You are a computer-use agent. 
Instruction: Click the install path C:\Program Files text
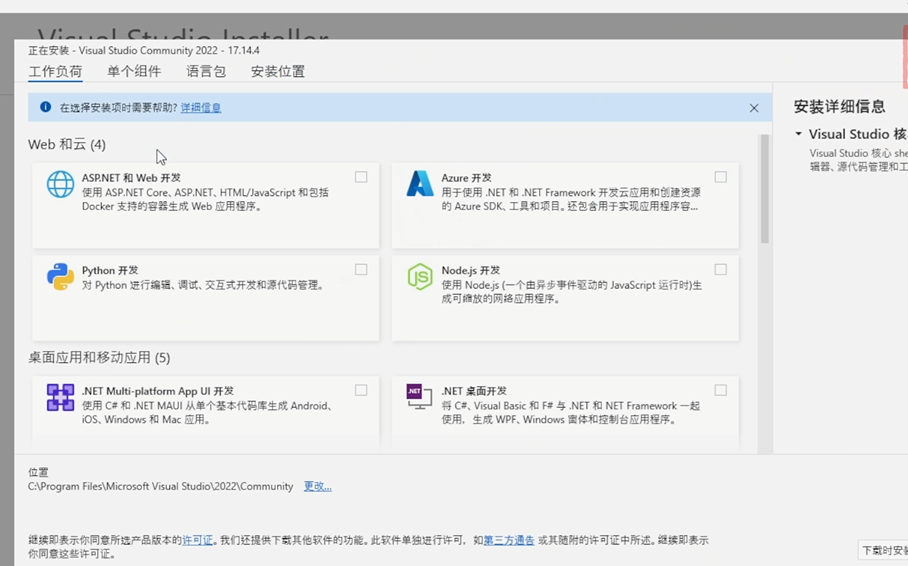(x=160, y=486)
